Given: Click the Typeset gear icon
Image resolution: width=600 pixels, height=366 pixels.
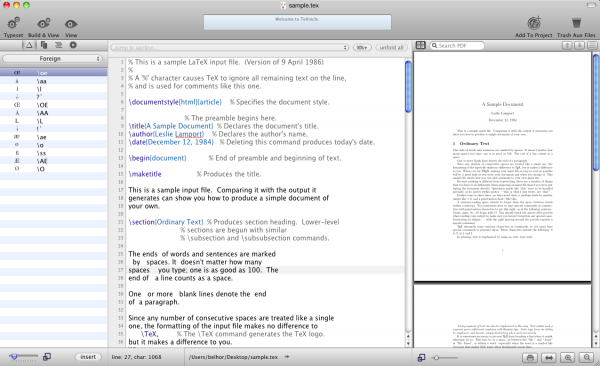Looking at the screenshot, I should click(13, 24).
